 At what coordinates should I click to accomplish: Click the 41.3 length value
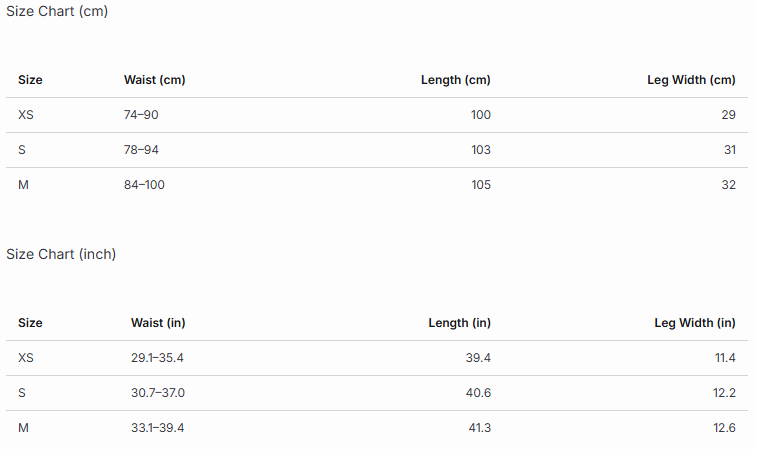point(479,428)
